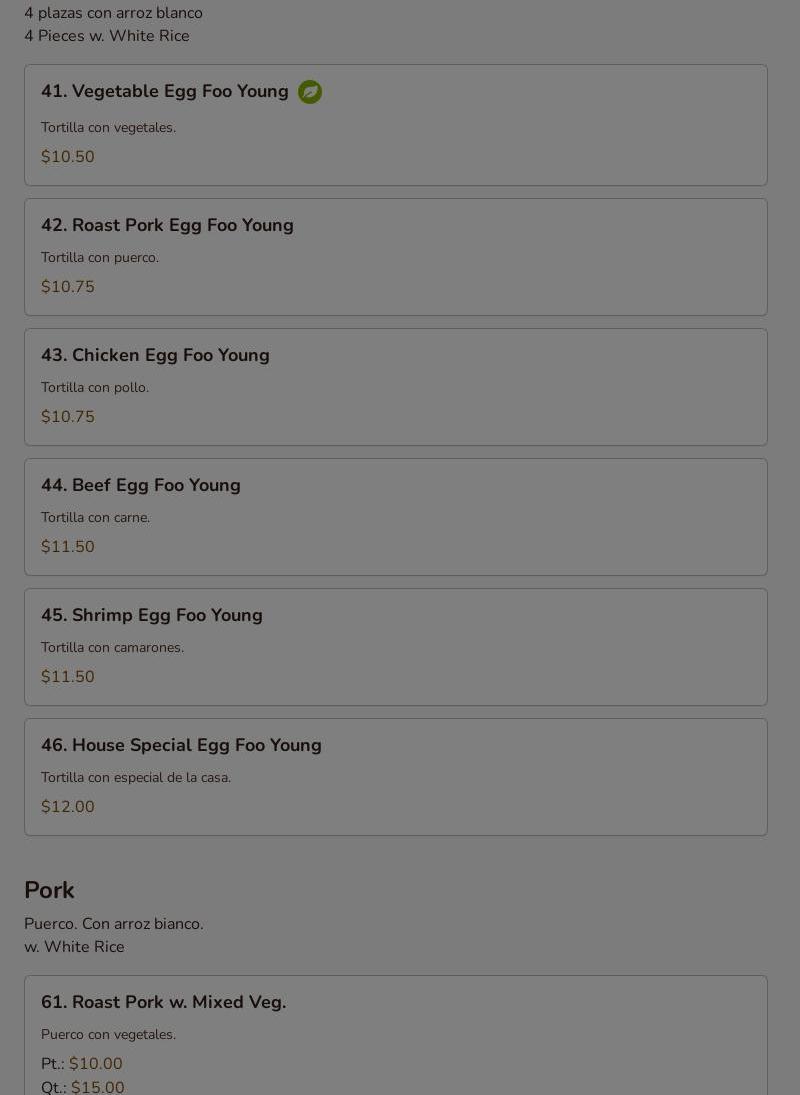Open 41. Vegetable Egg Foo Young item
This screenshot has height=1095, width=800.
[x=164, y=92]
